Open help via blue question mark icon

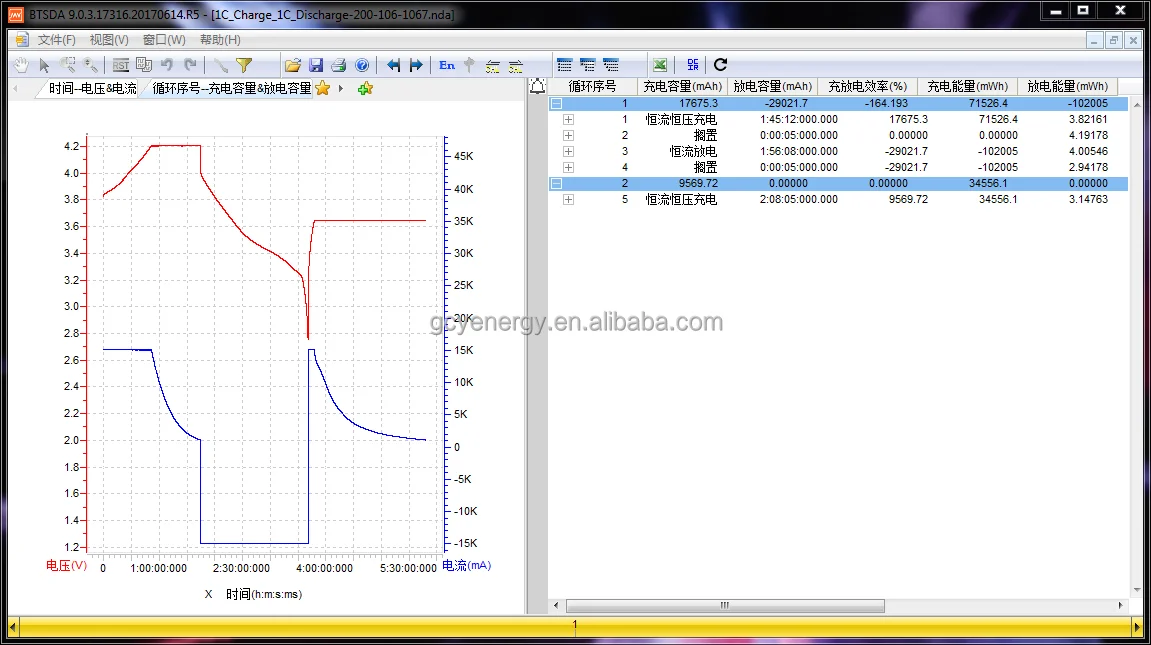[x=362, y=65]
